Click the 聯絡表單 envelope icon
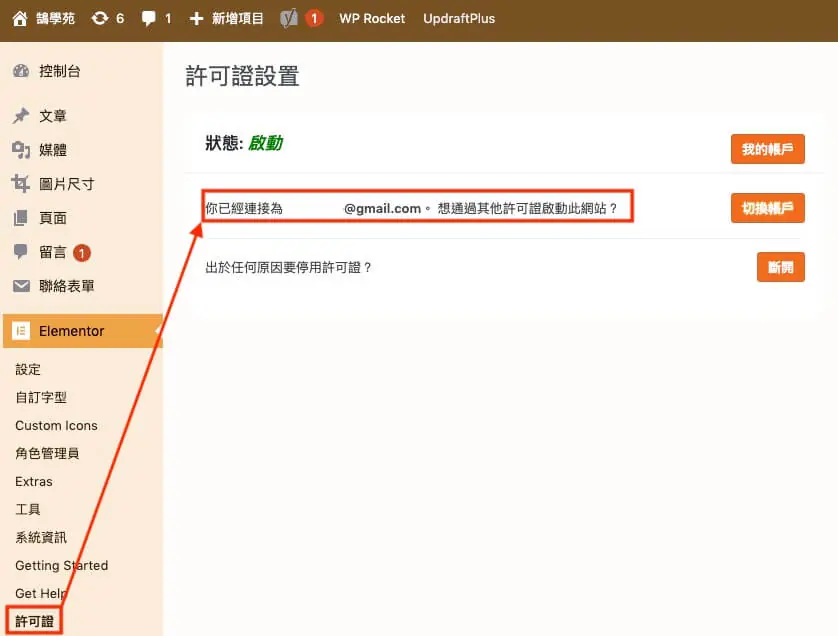838x636 pixels. pos(21,286)
